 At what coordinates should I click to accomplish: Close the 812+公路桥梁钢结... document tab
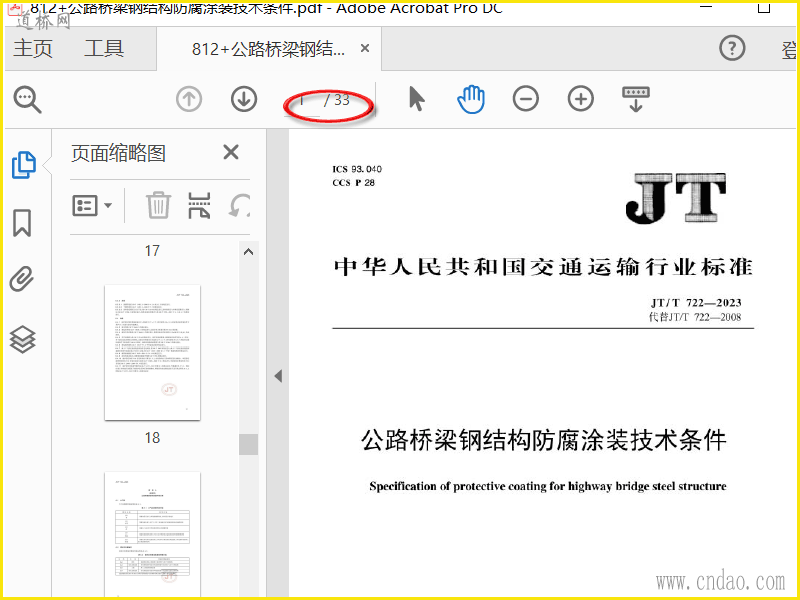(x=365, y=48)
